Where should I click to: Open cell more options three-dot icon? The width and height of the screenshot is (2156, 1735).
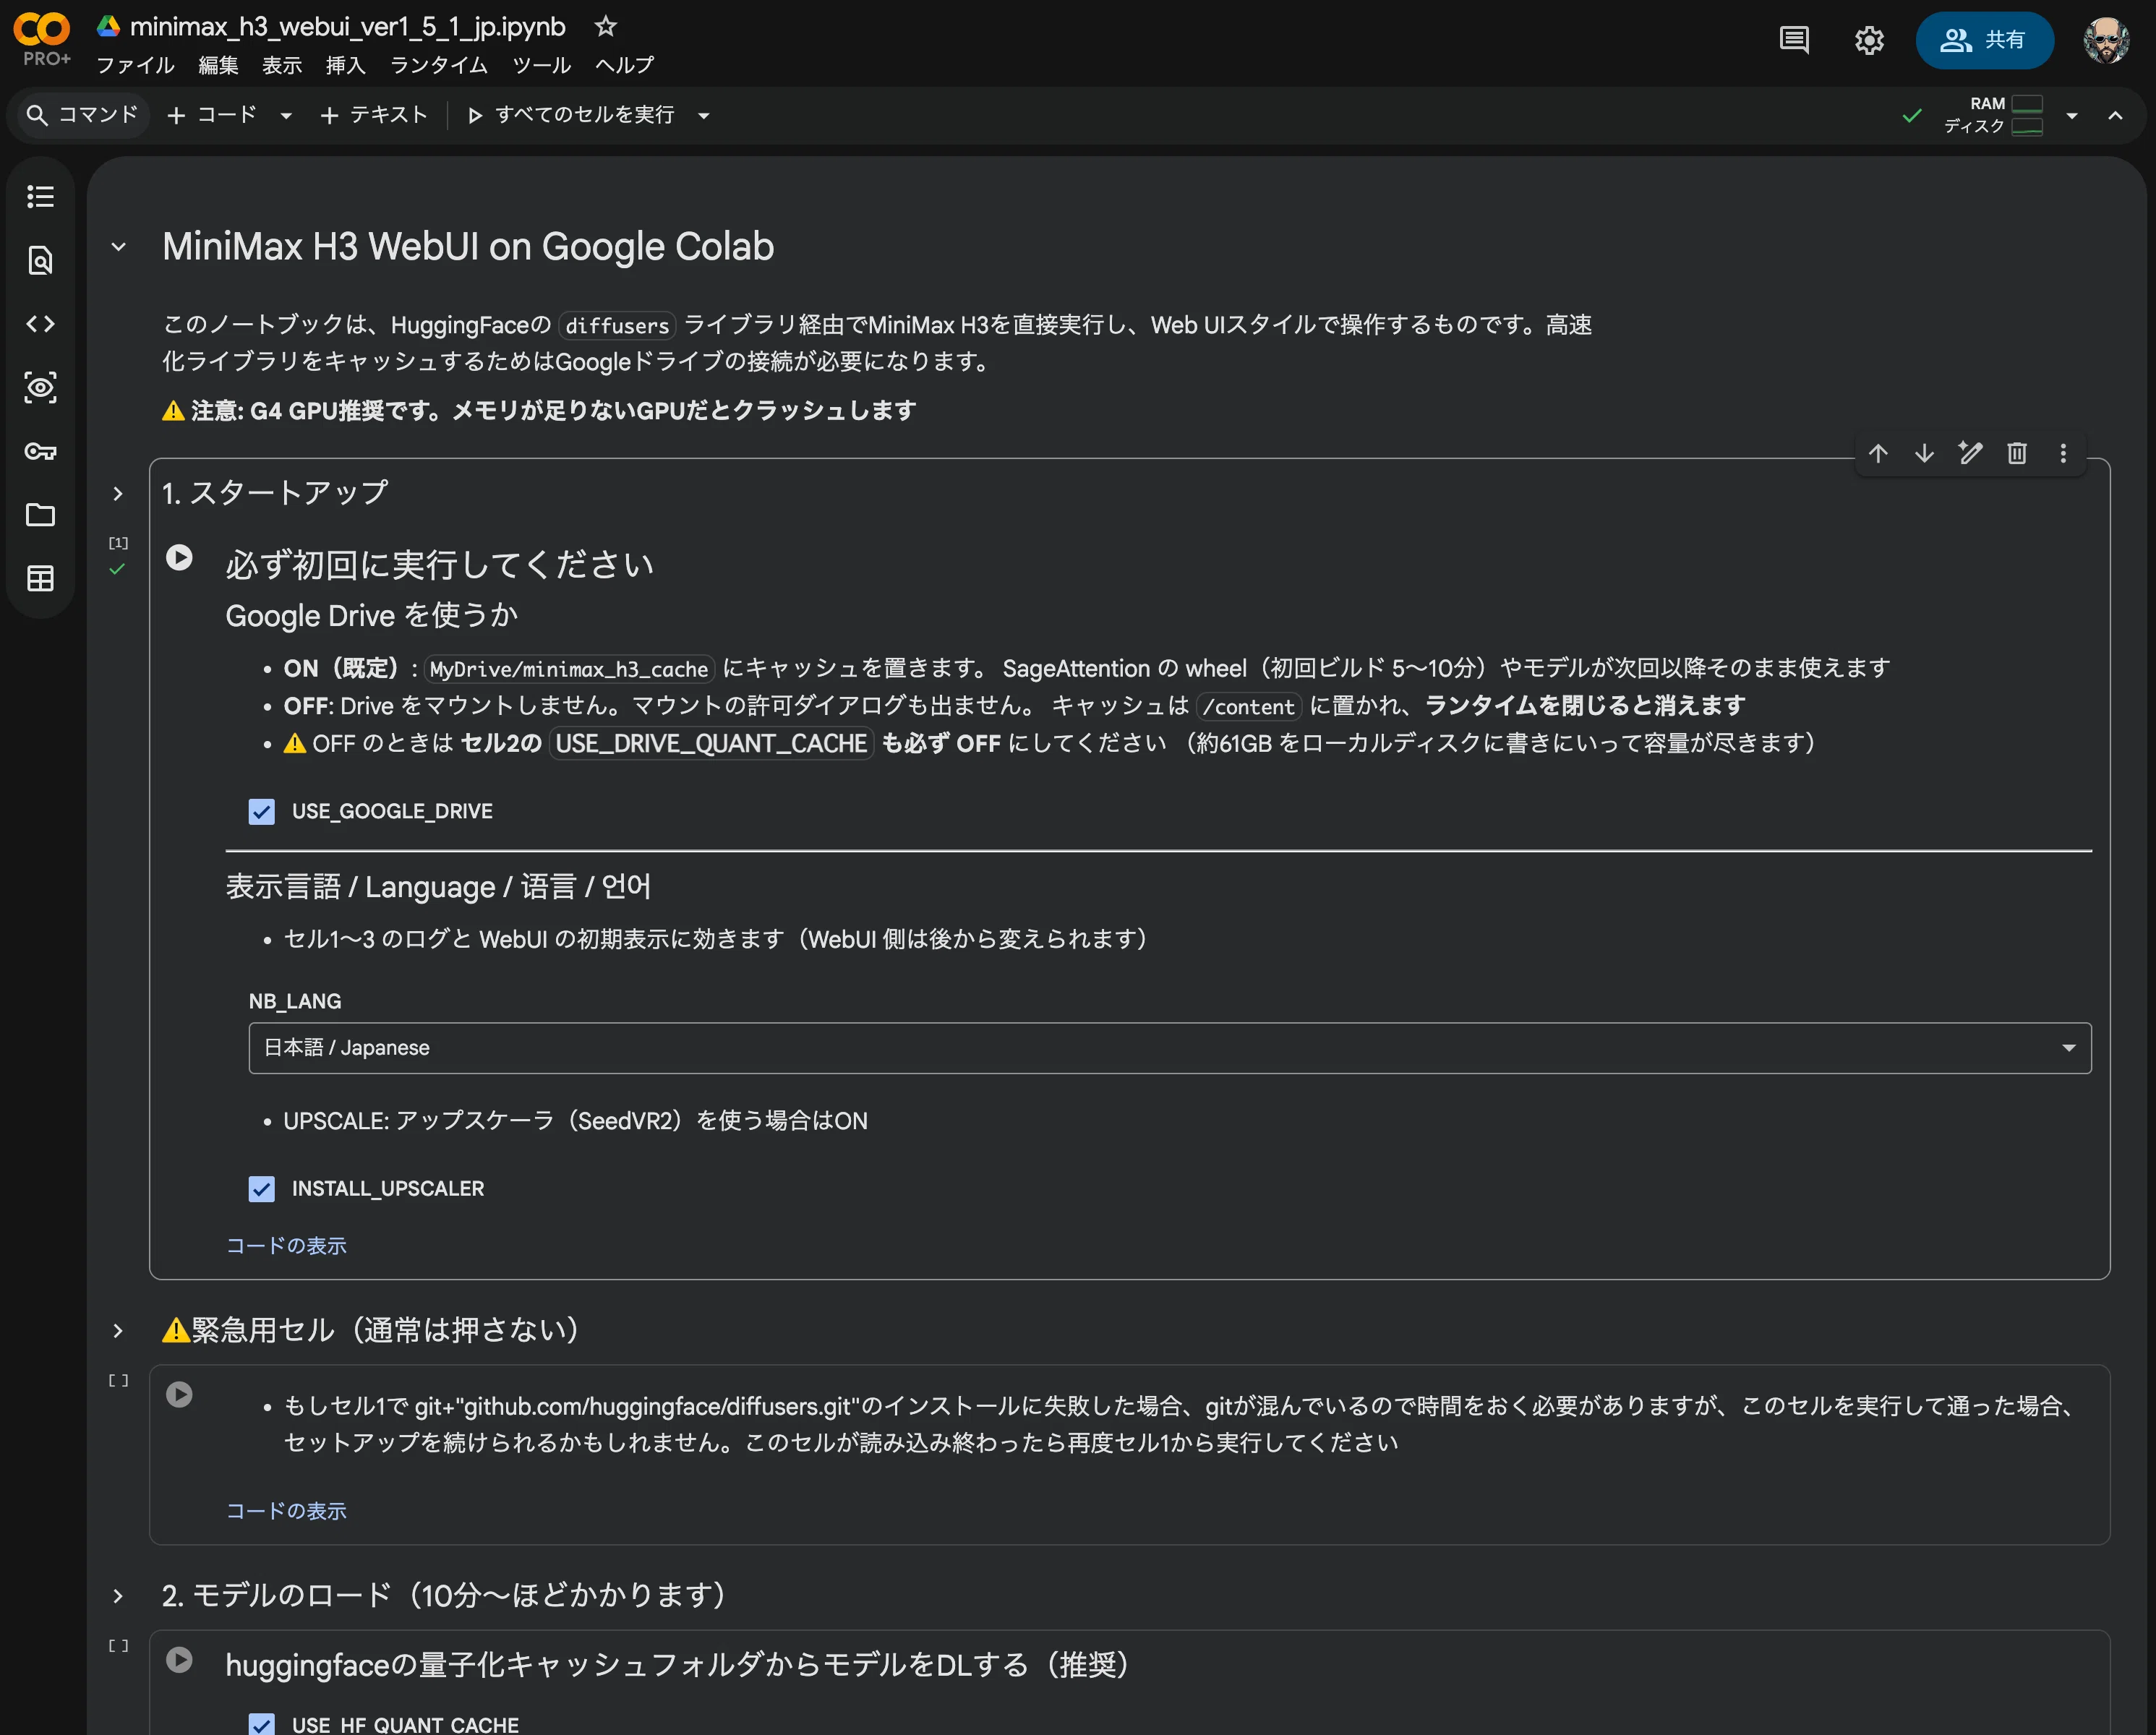pos(2063,453)
